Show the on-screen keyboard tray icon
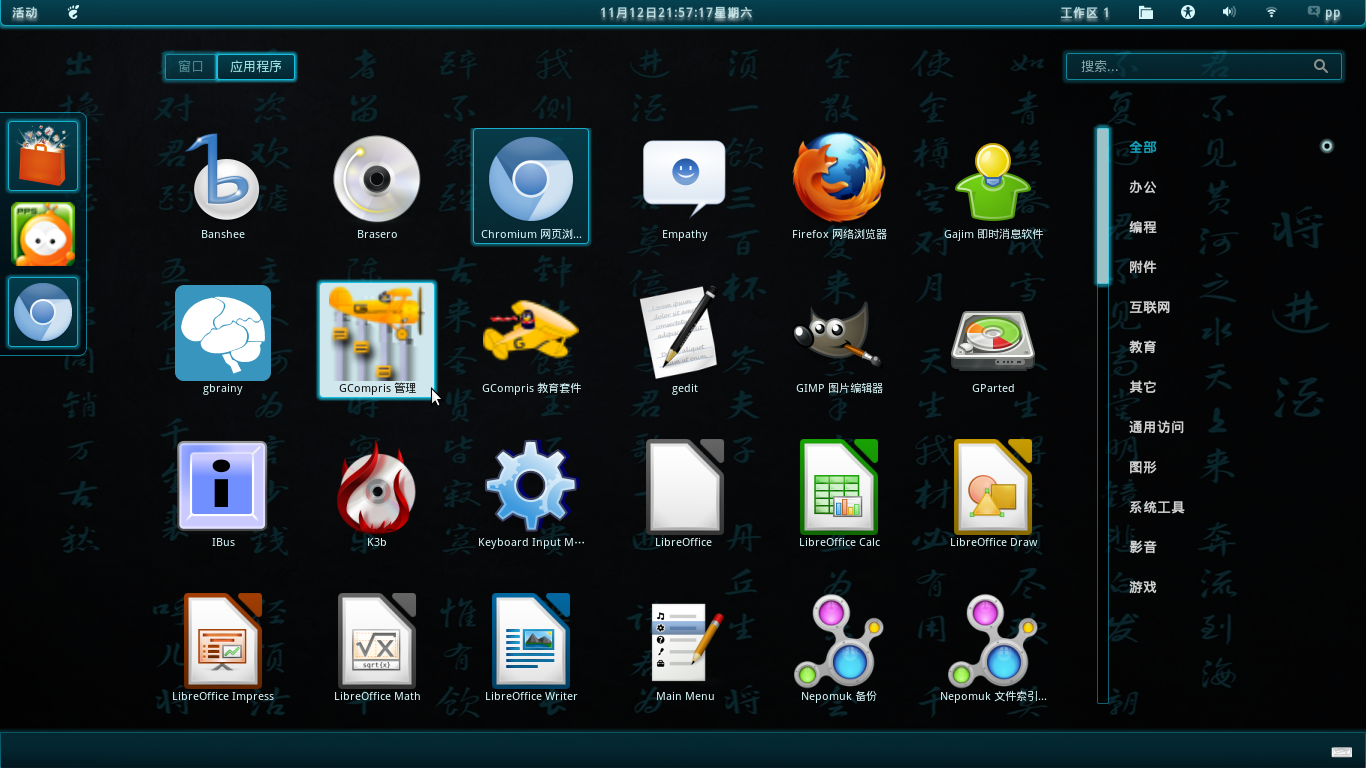Screen dimensions: 1366x768 coord(1341,752)
